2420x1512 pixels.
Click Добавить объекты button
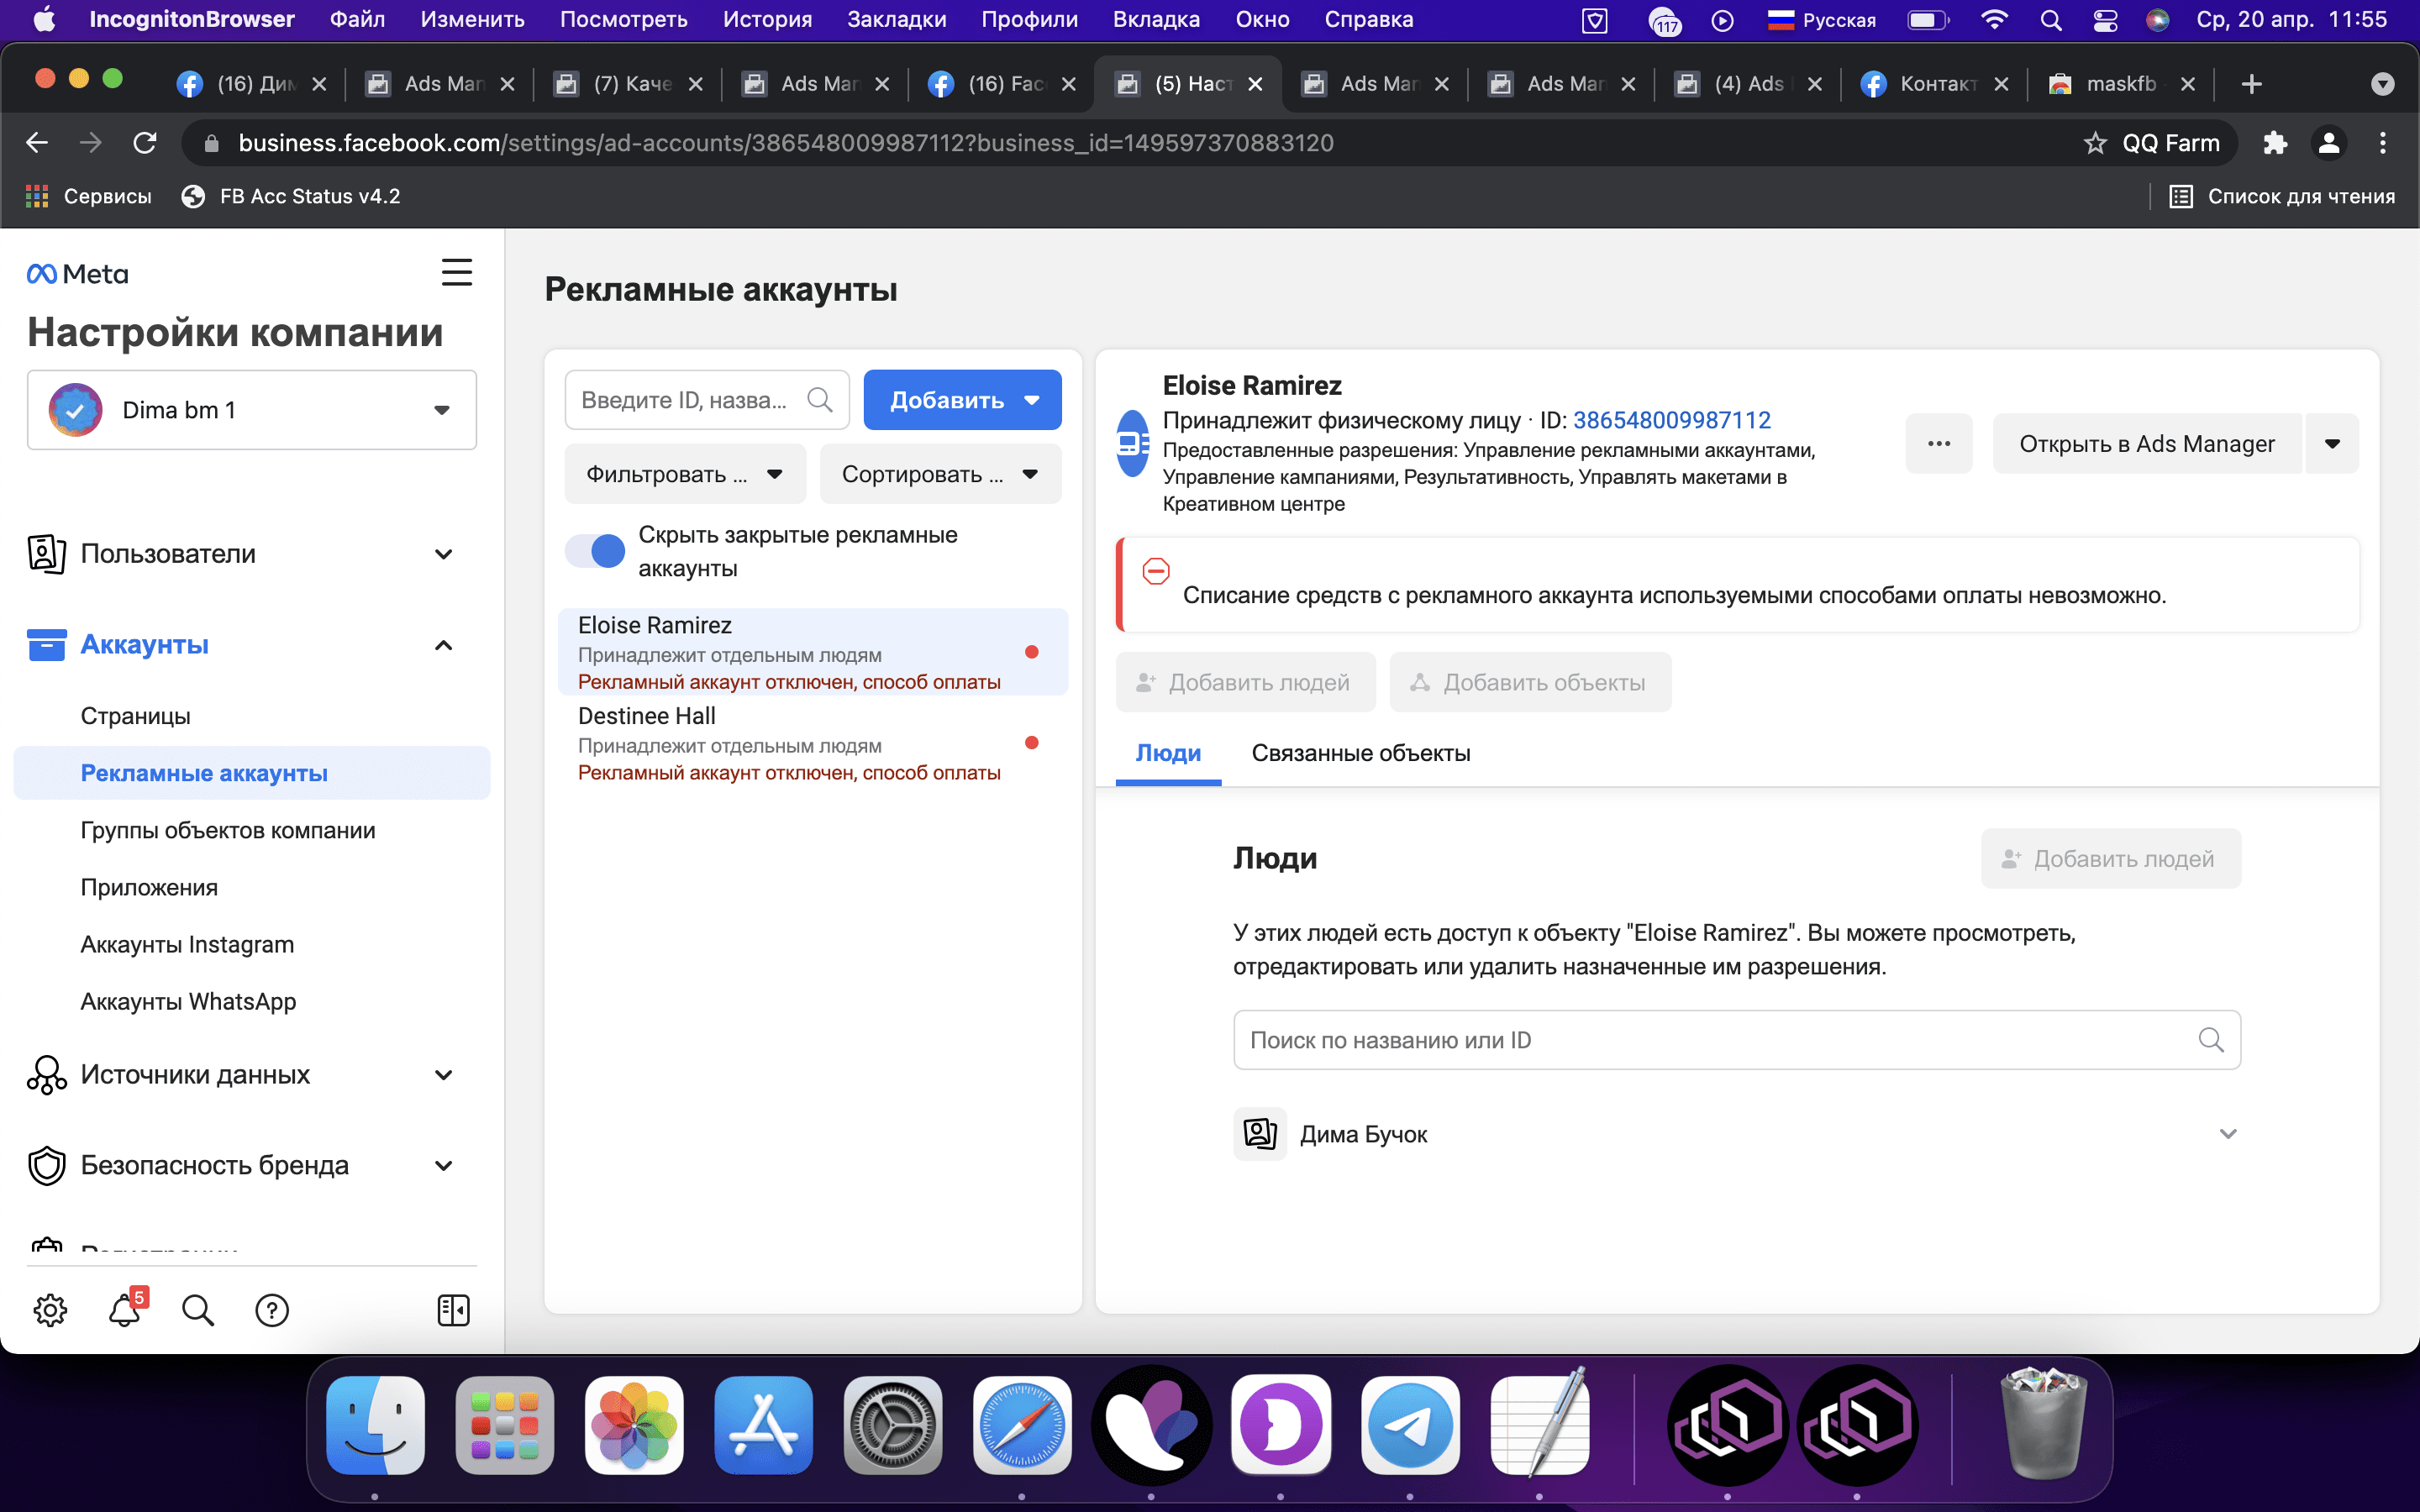click(x=1530, y=682)
